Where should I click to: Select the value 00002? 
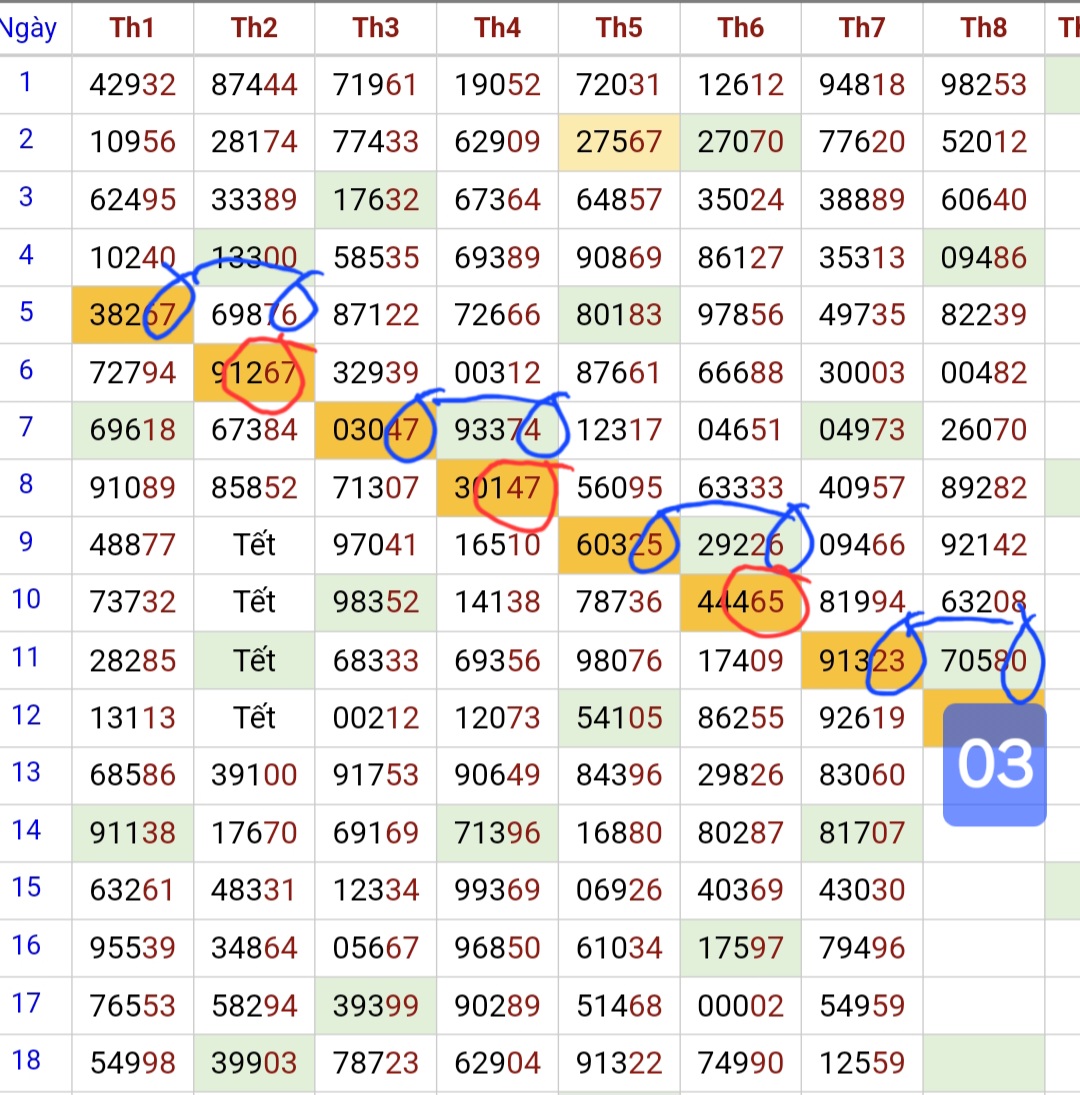coord(740,1006)
